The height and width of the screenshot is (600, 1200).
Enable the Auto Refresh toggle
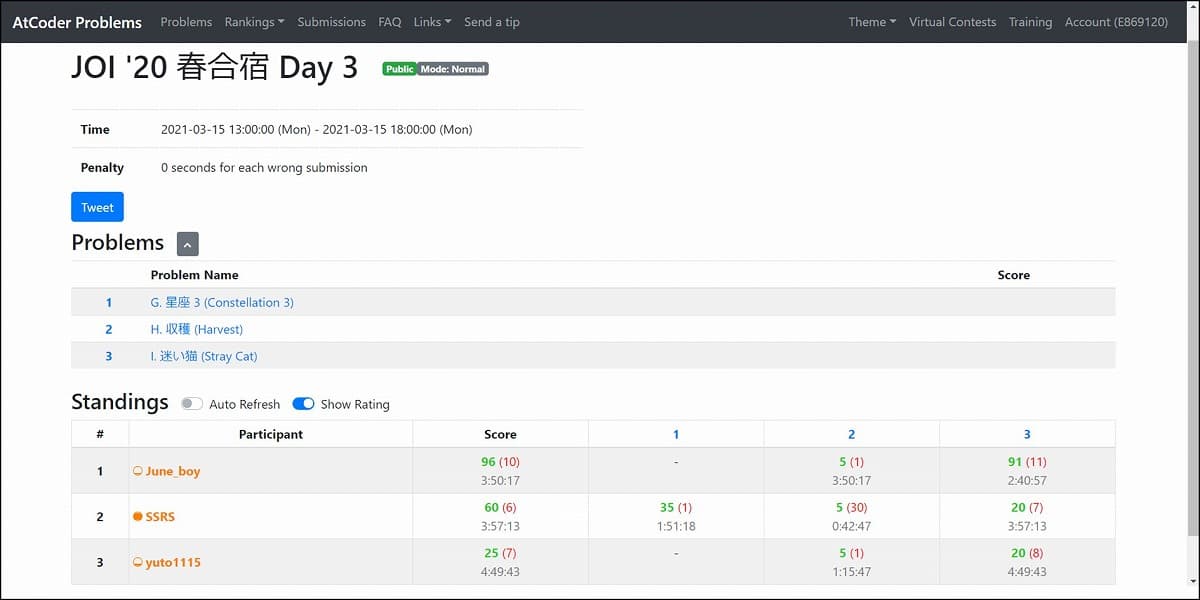pos(192,404)
